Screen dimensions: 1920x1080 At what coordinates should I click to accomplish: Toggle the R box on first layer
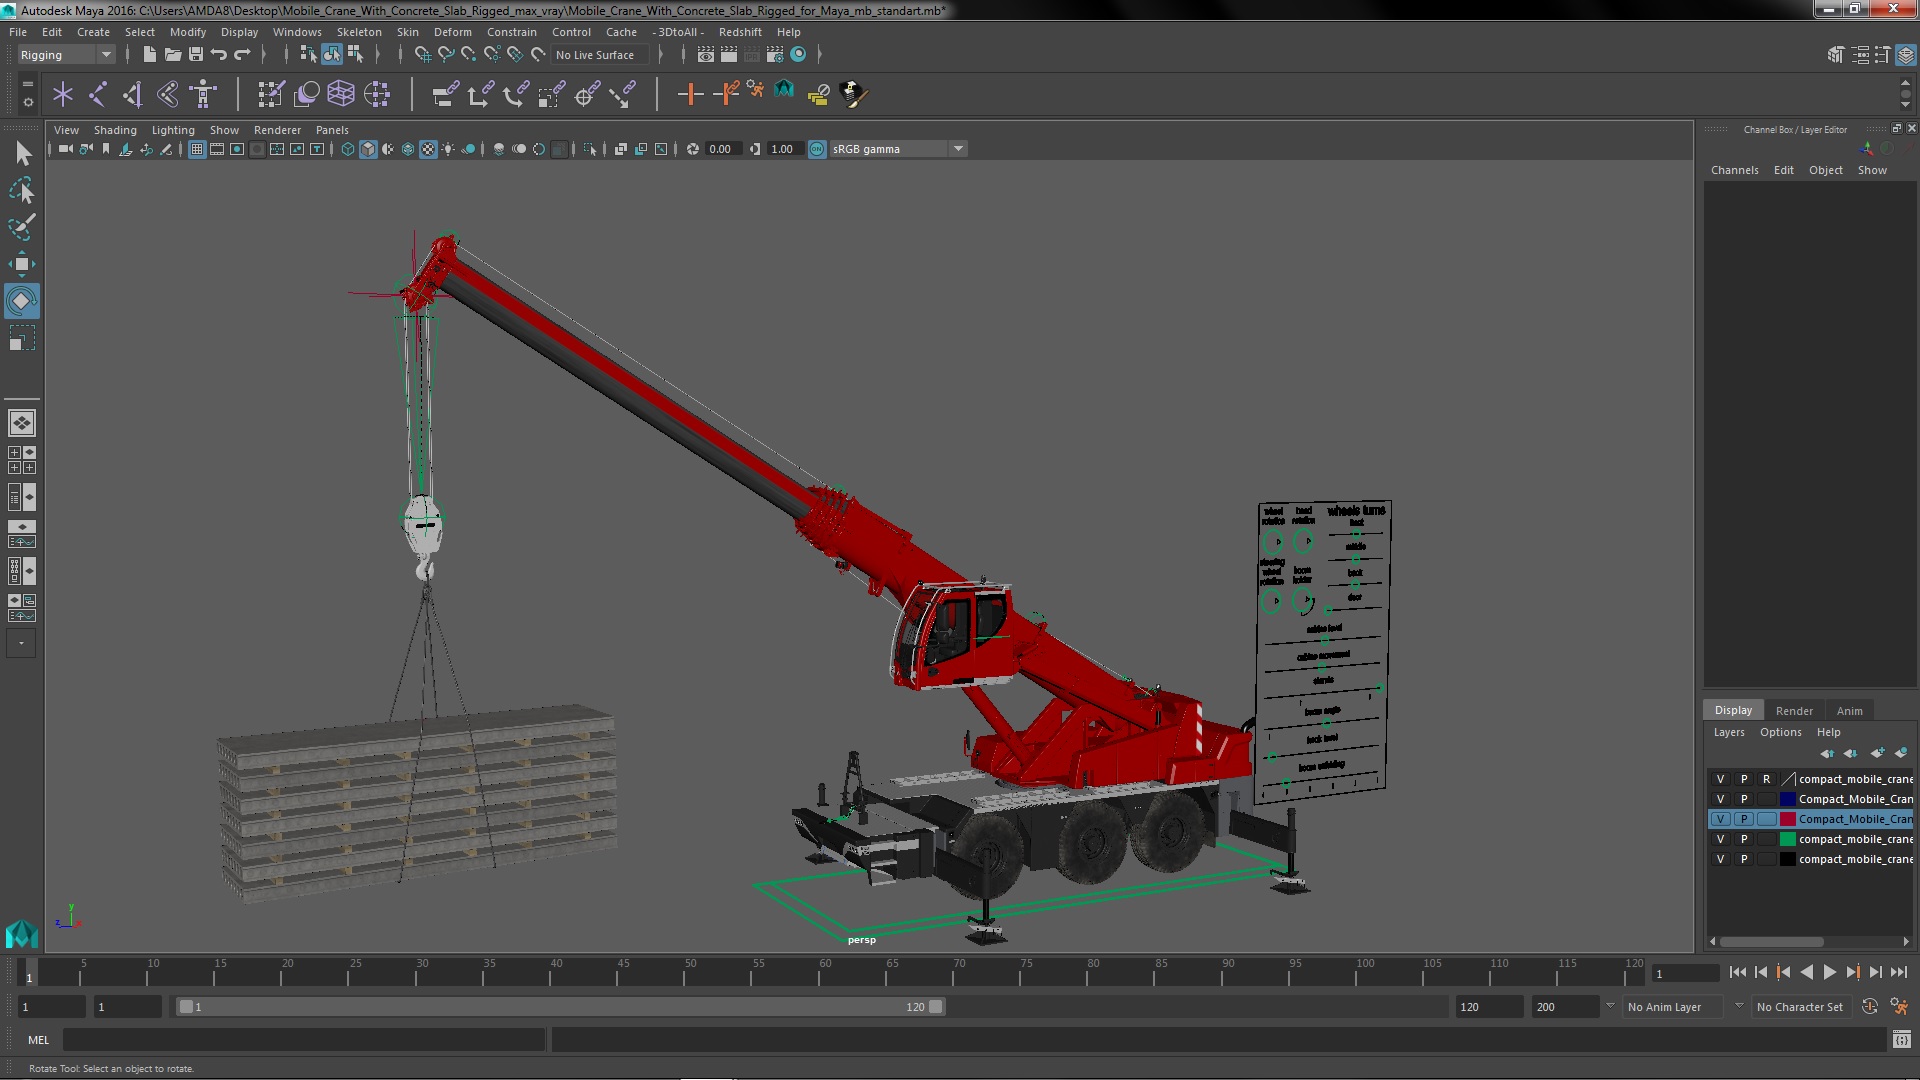pyautogui.click(x=1766, y=779)
